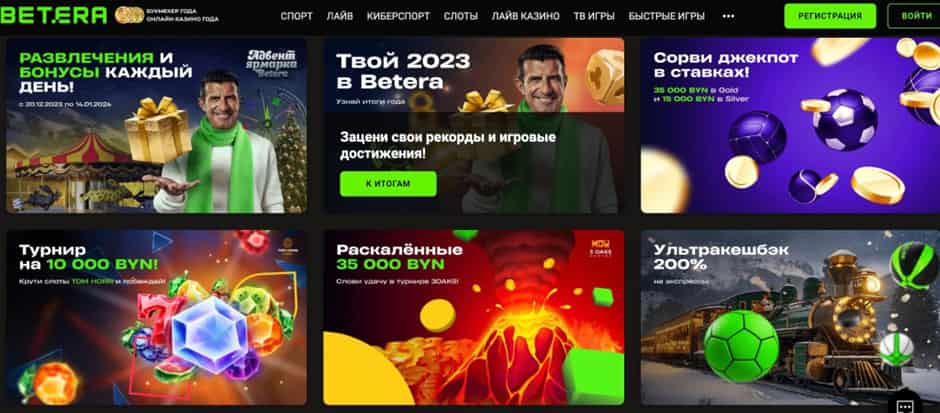Click the Войти login button
Image resolution: width=940 pixels, height=413 pixels.
(915, 16)
